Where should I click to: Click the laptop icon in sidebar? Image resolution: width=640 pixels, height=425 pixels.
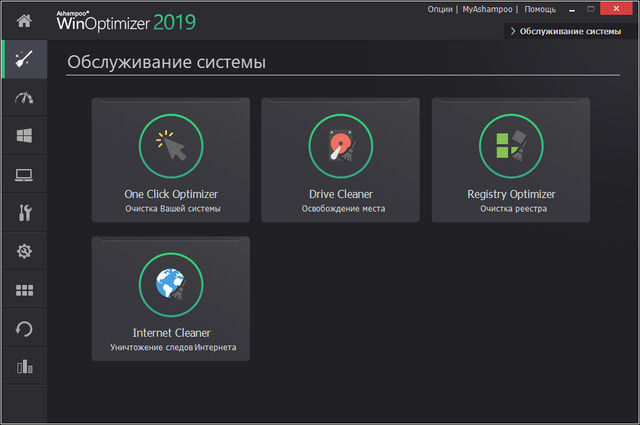pos(24,174)
